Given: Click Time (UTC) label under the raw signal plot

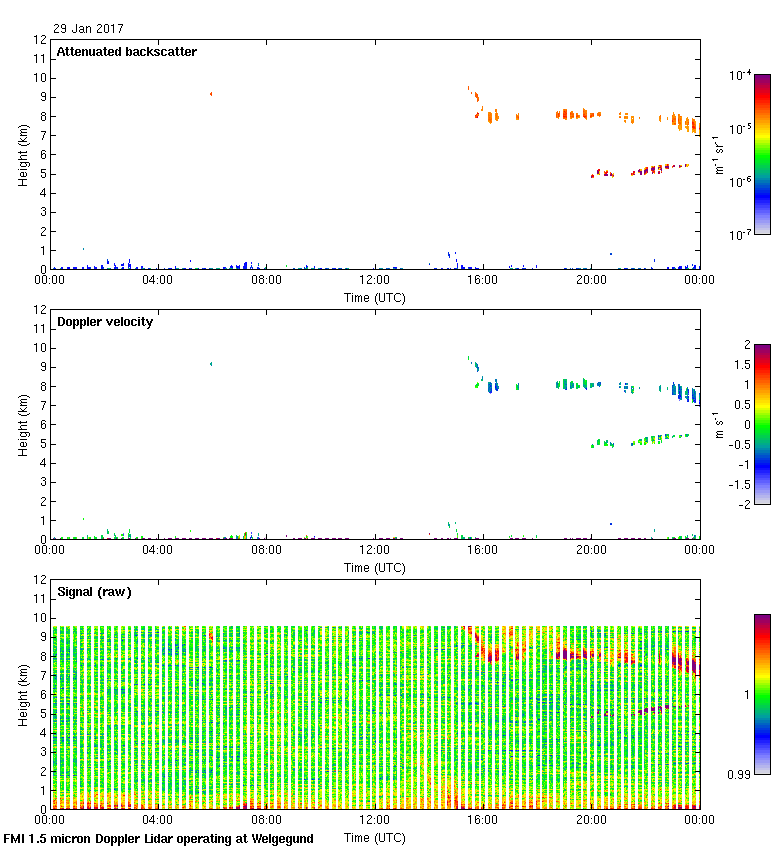Looking at the screenshot, I should click(375, 837).
